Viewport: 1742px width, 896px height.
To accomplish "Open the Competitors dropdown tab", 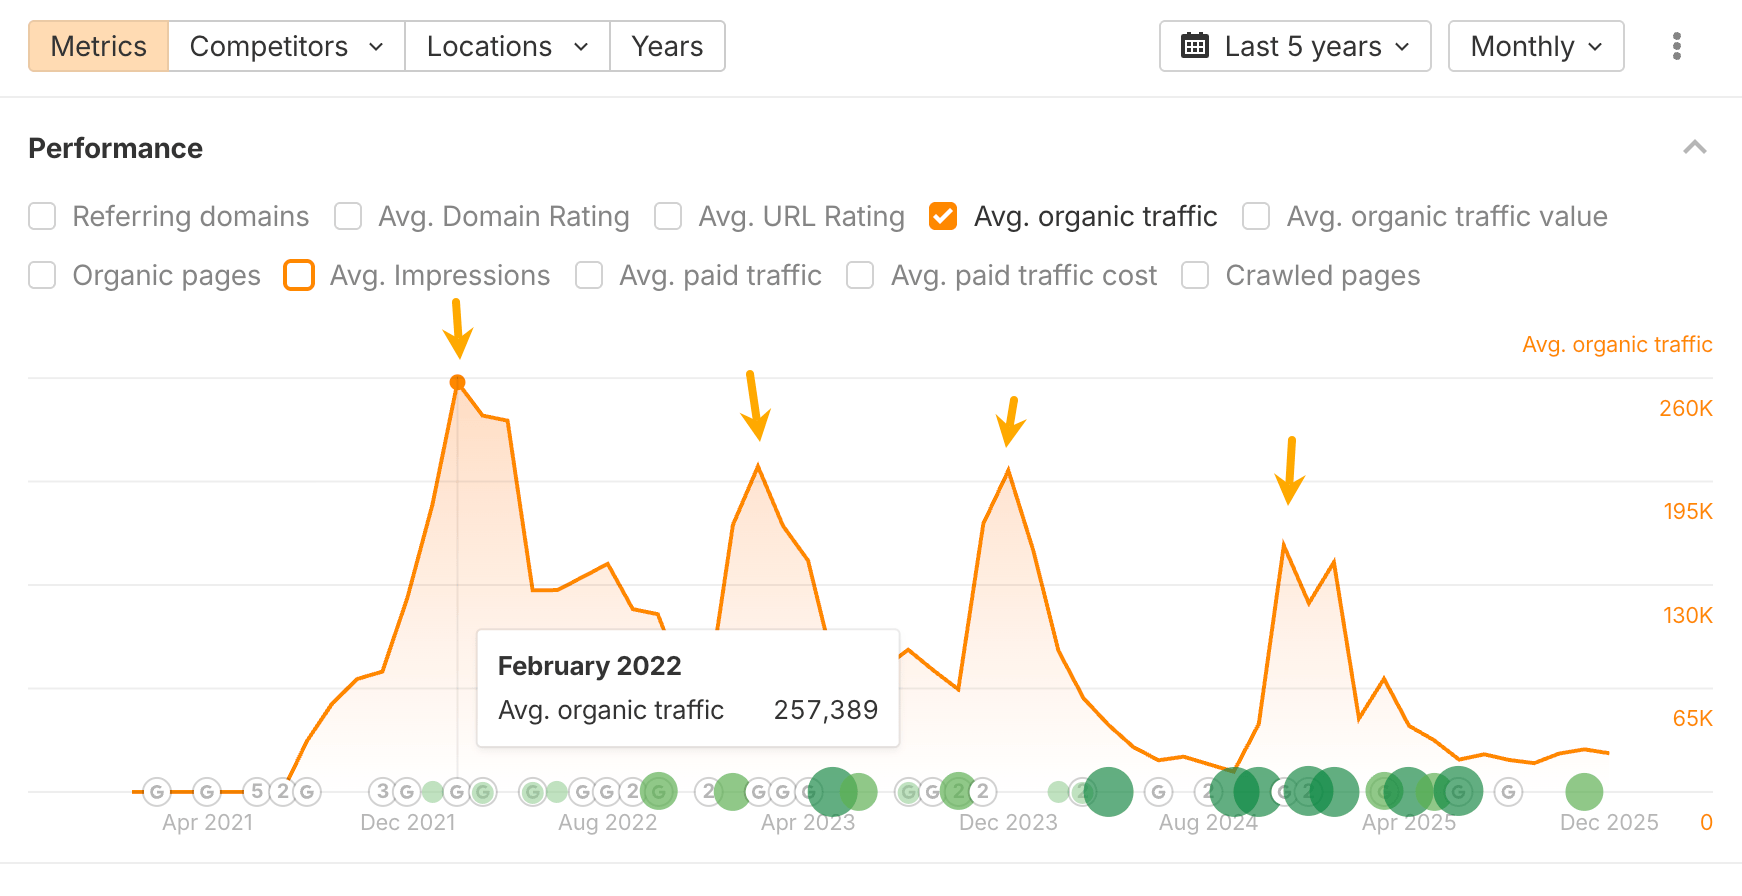I will [x=286, y=46].
